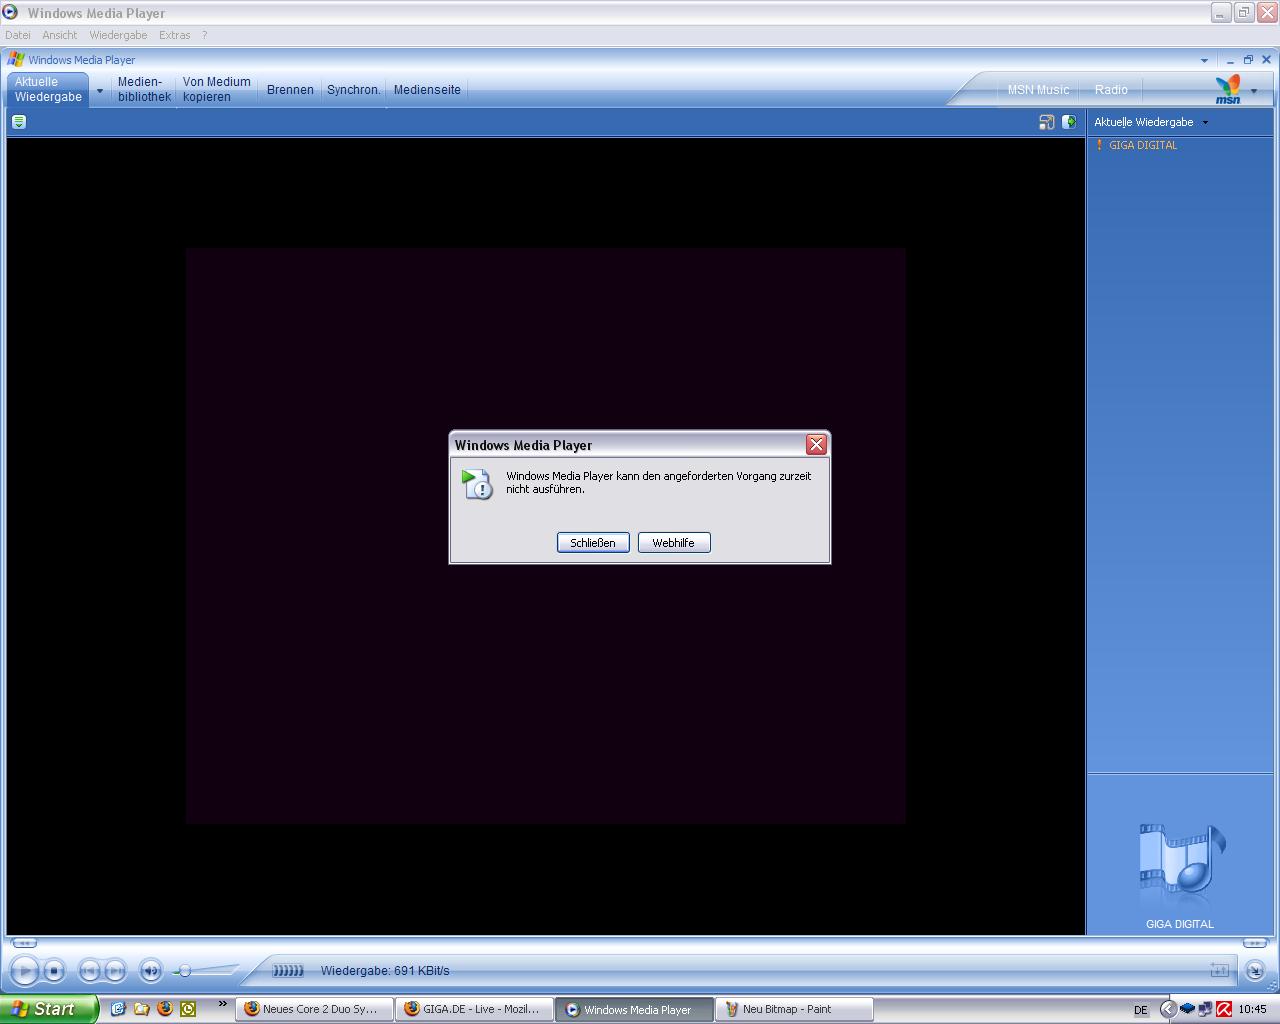This screenshot has height=1024, width=1280.
Task: Click the GIGA DIGITAL caption under album art
Action: [1180, 924]
